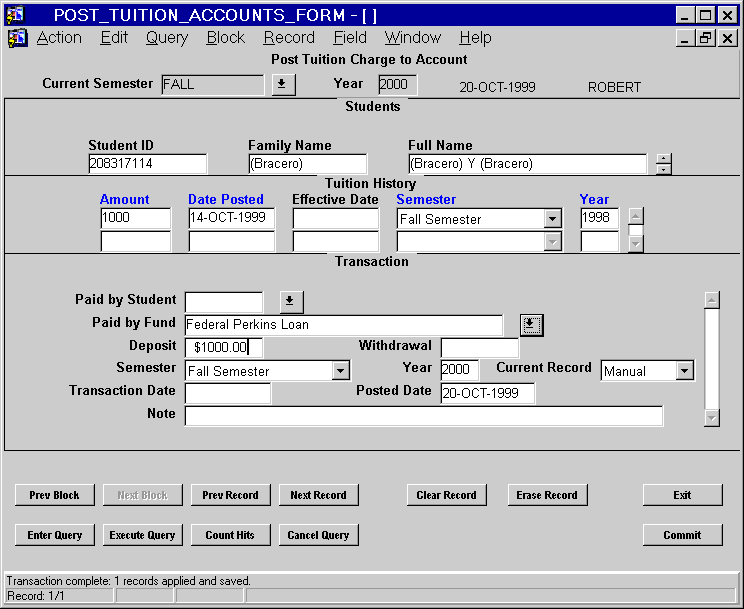The image size is (744, 609).
Task: Click the Family Name field
Action: point(307,164)
